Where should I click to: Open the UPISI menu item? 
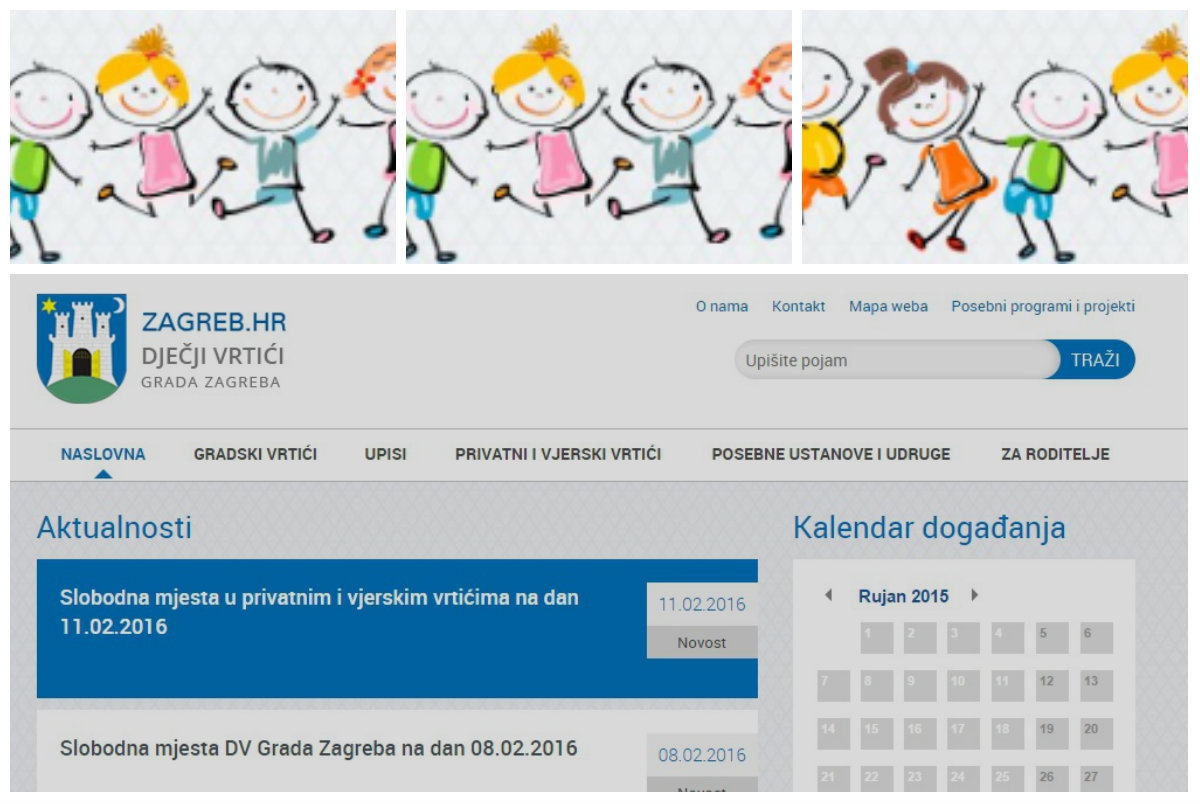pyautogui.click(x=386, y=454)
